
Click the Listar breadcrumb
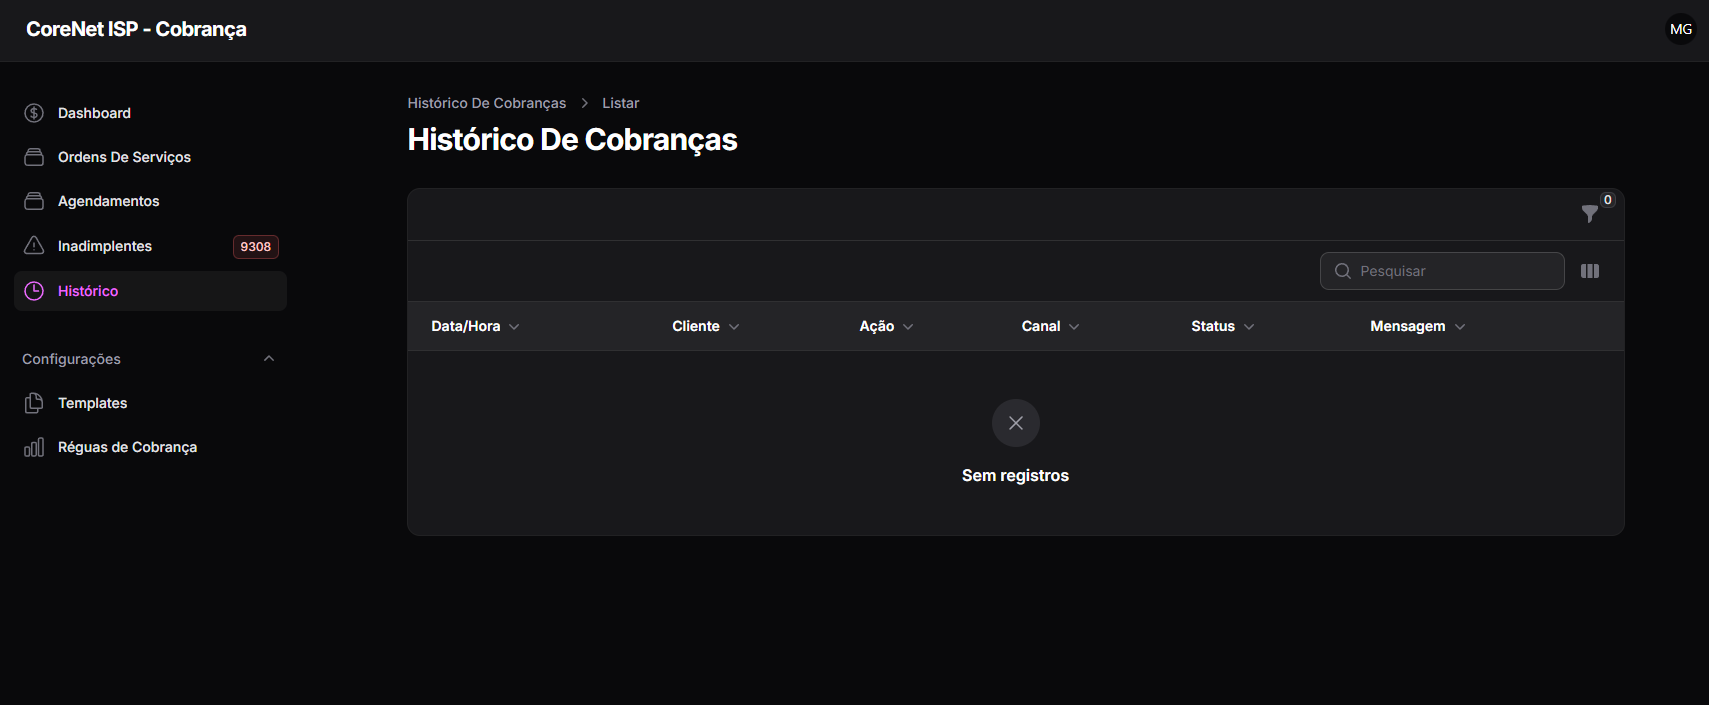620,103
